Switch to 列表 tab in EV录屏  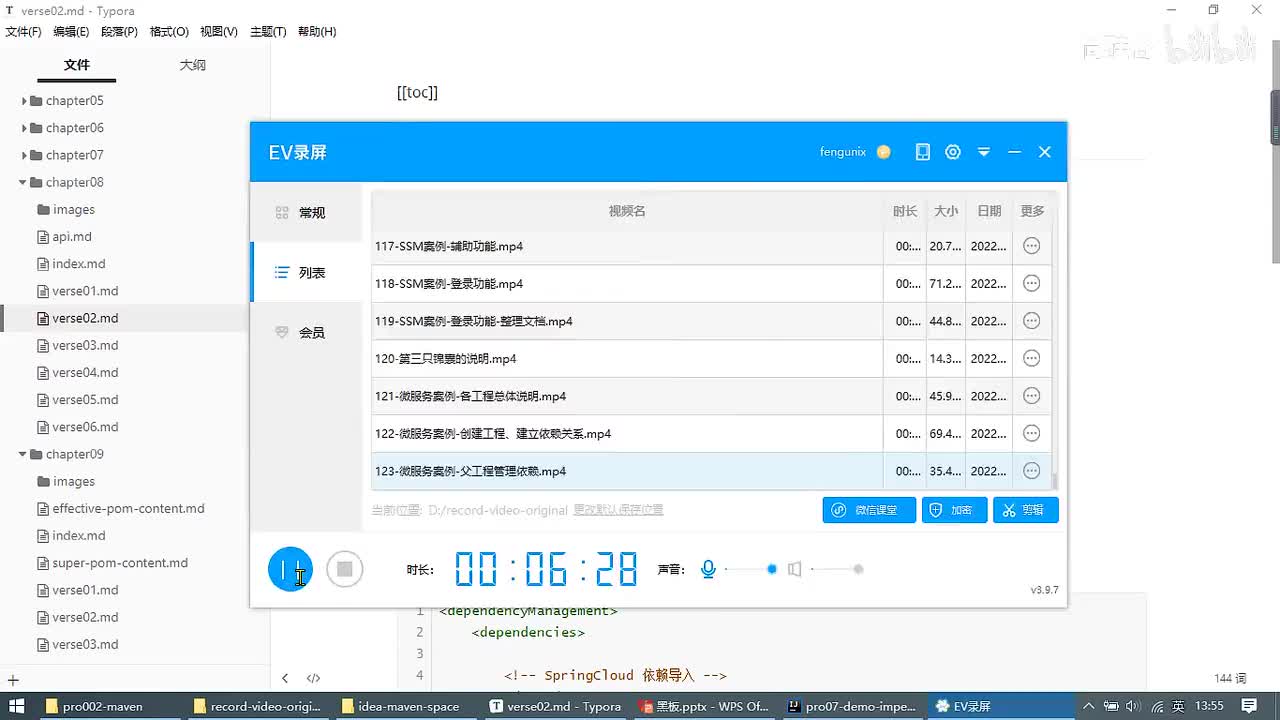[x=306, y=272]
